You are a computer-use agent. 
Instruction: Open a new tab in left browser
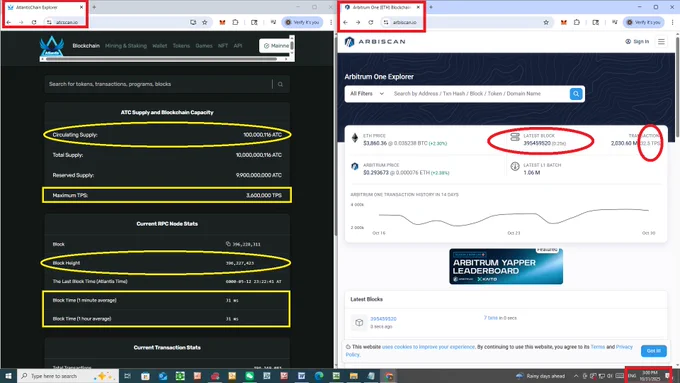pos(94,7)
